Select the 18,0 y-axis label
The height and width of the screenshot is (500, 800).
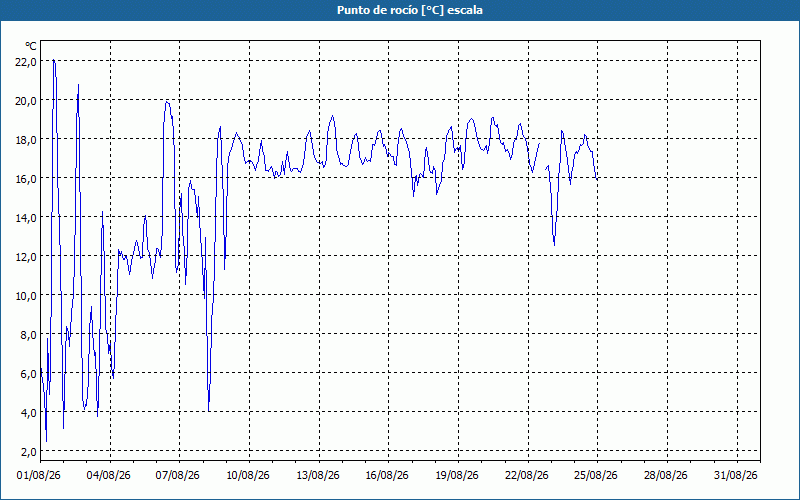pos(28,140)
